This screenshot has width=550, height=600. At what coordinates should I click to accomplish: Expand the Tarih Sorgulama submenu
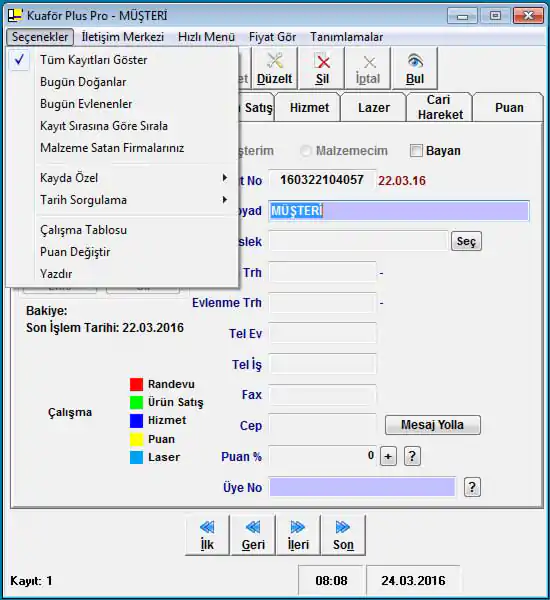(x=122, y=200)
